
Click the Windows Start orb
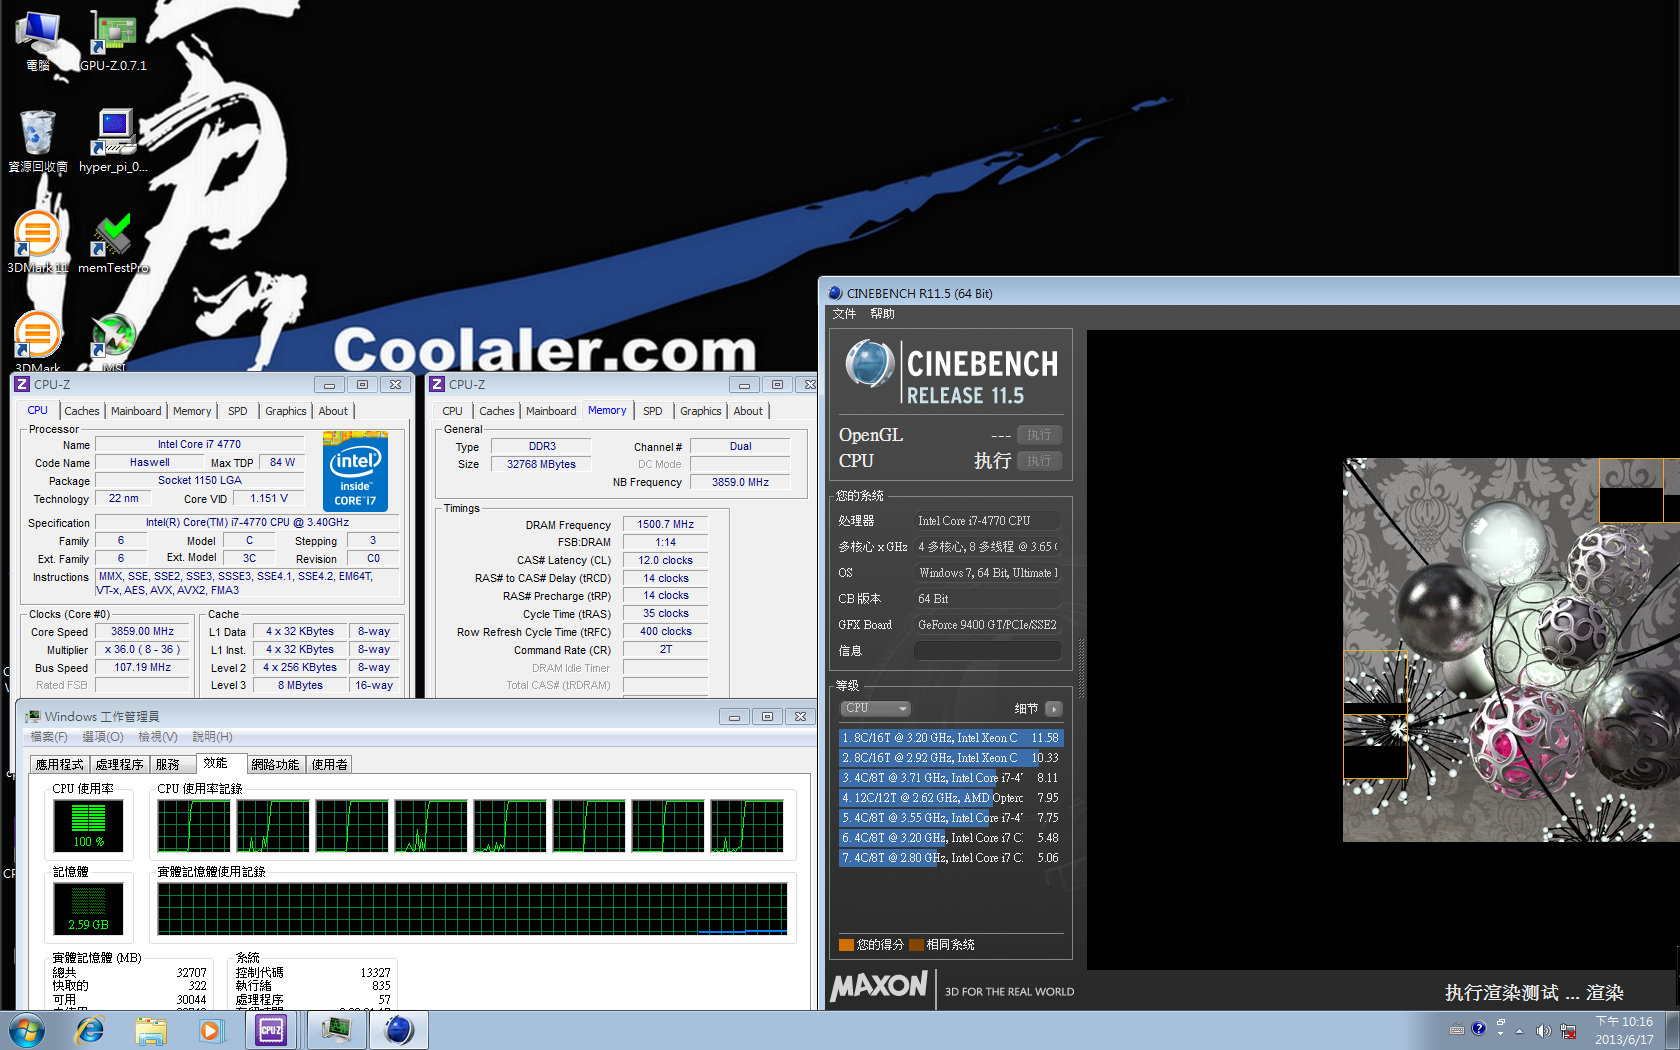[x=27, y=1030]
